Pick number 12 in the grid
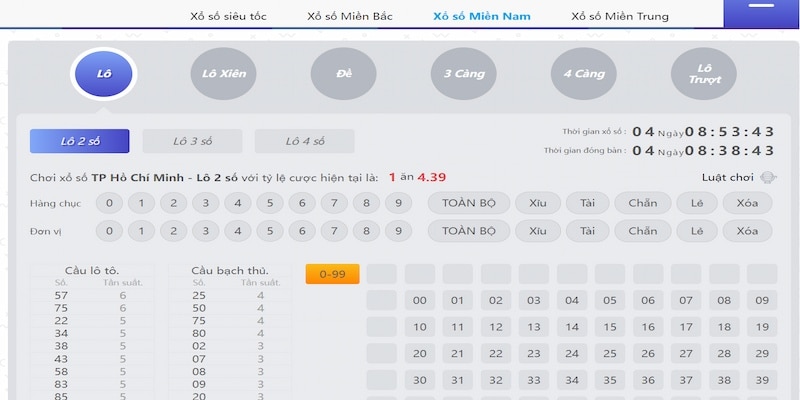800x400 pixels. (496, 327)
